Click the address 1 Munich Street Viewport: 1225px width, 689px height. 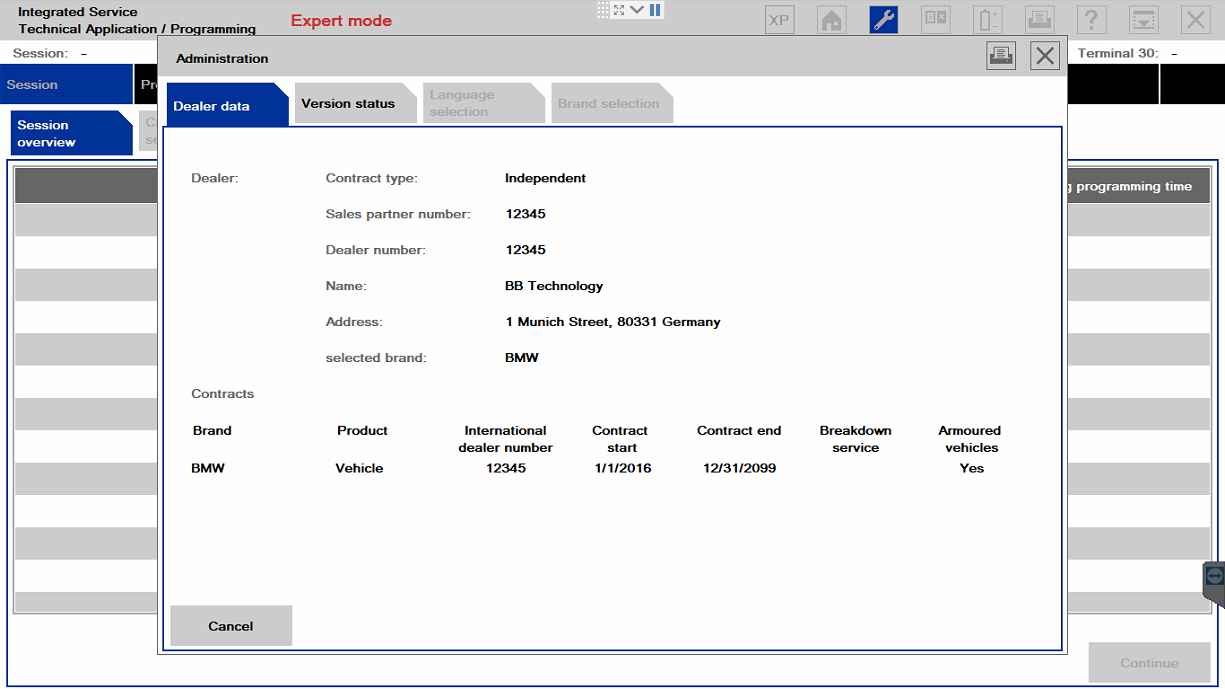[x=613, y=322]
